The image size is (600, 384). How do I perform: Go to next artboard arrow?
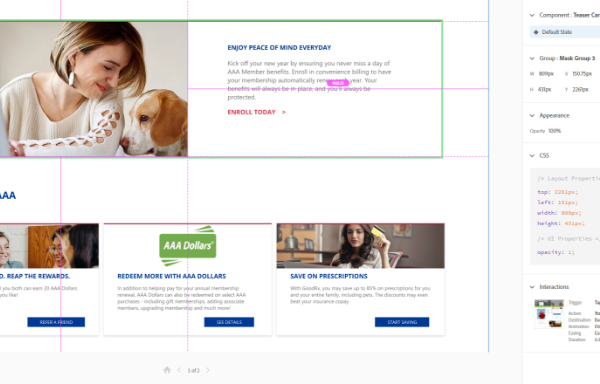point(208,370)
